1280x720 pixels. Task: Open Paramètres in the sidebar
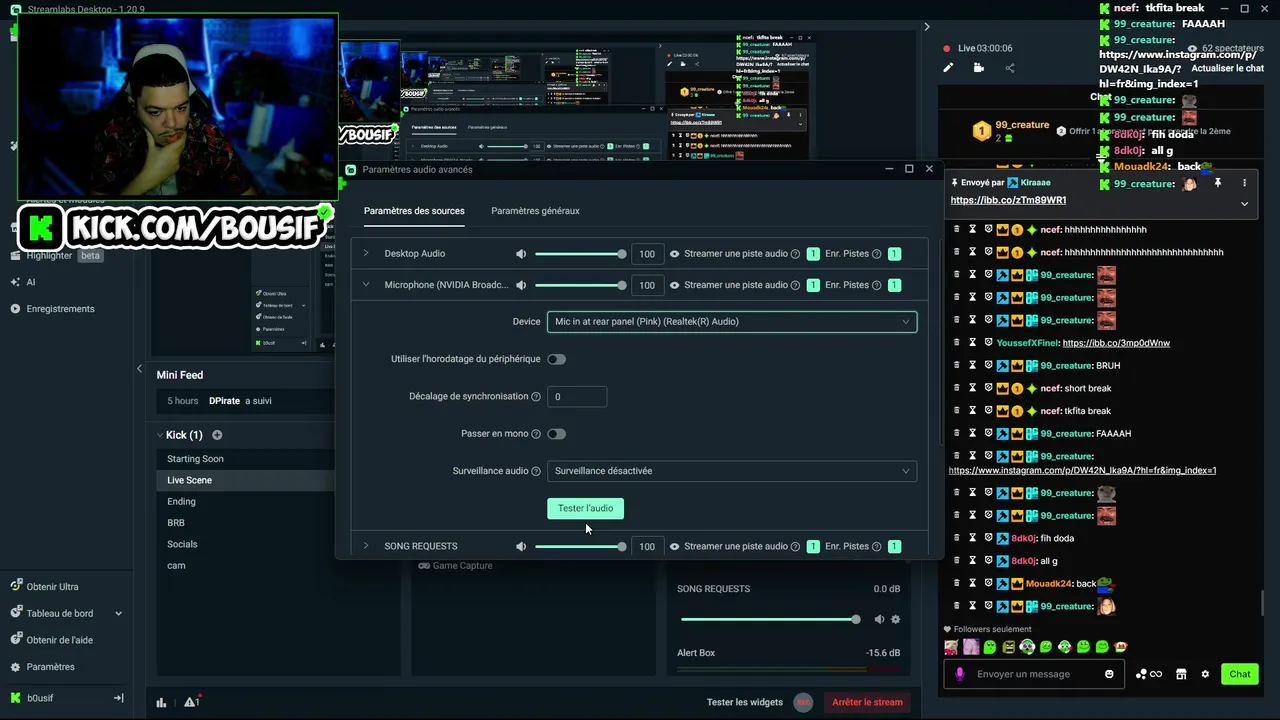(50, 667)
